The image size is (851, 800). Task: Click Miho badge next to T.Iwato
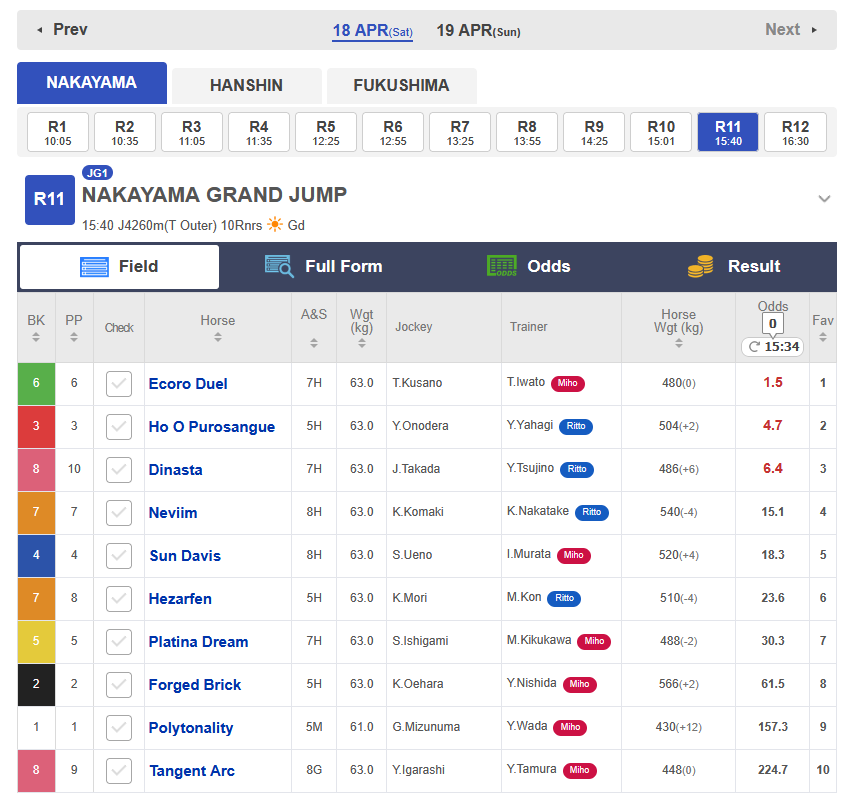(x=568, y=383)
